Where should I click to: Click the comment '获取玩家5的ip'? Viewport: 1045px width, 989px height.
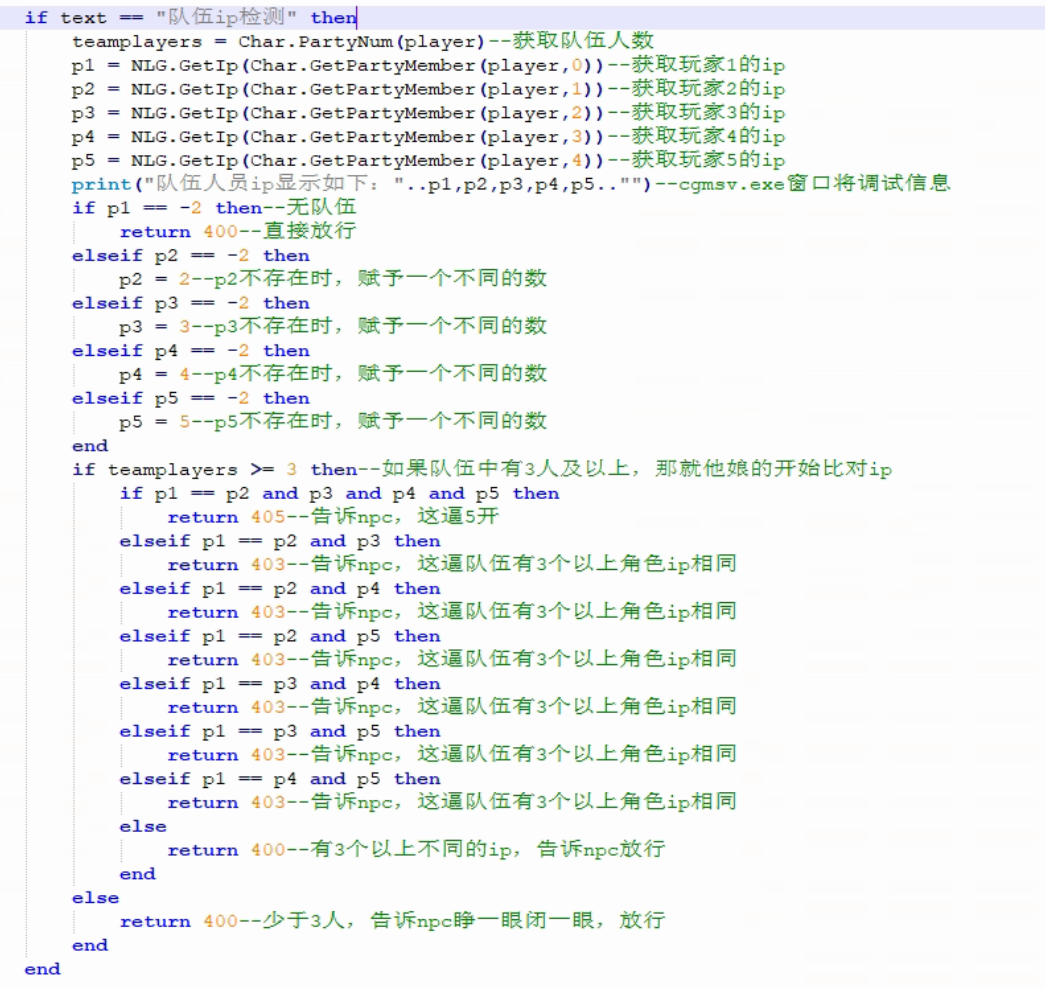708,160
